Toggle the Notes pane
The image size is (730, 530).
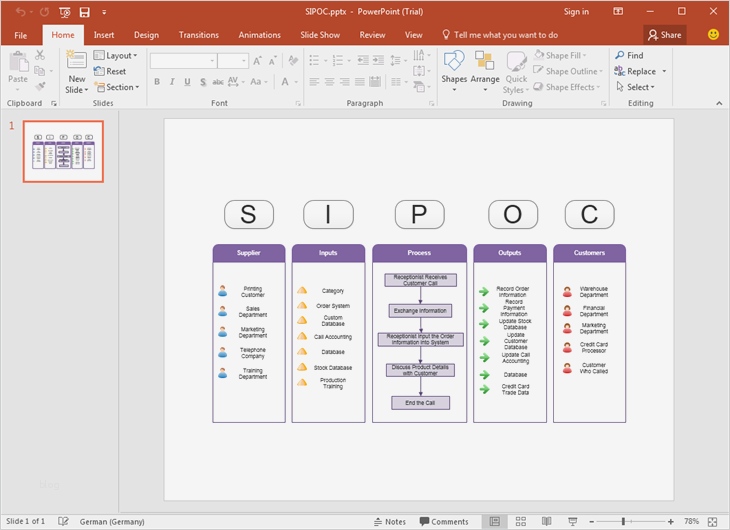click(389, 522)
